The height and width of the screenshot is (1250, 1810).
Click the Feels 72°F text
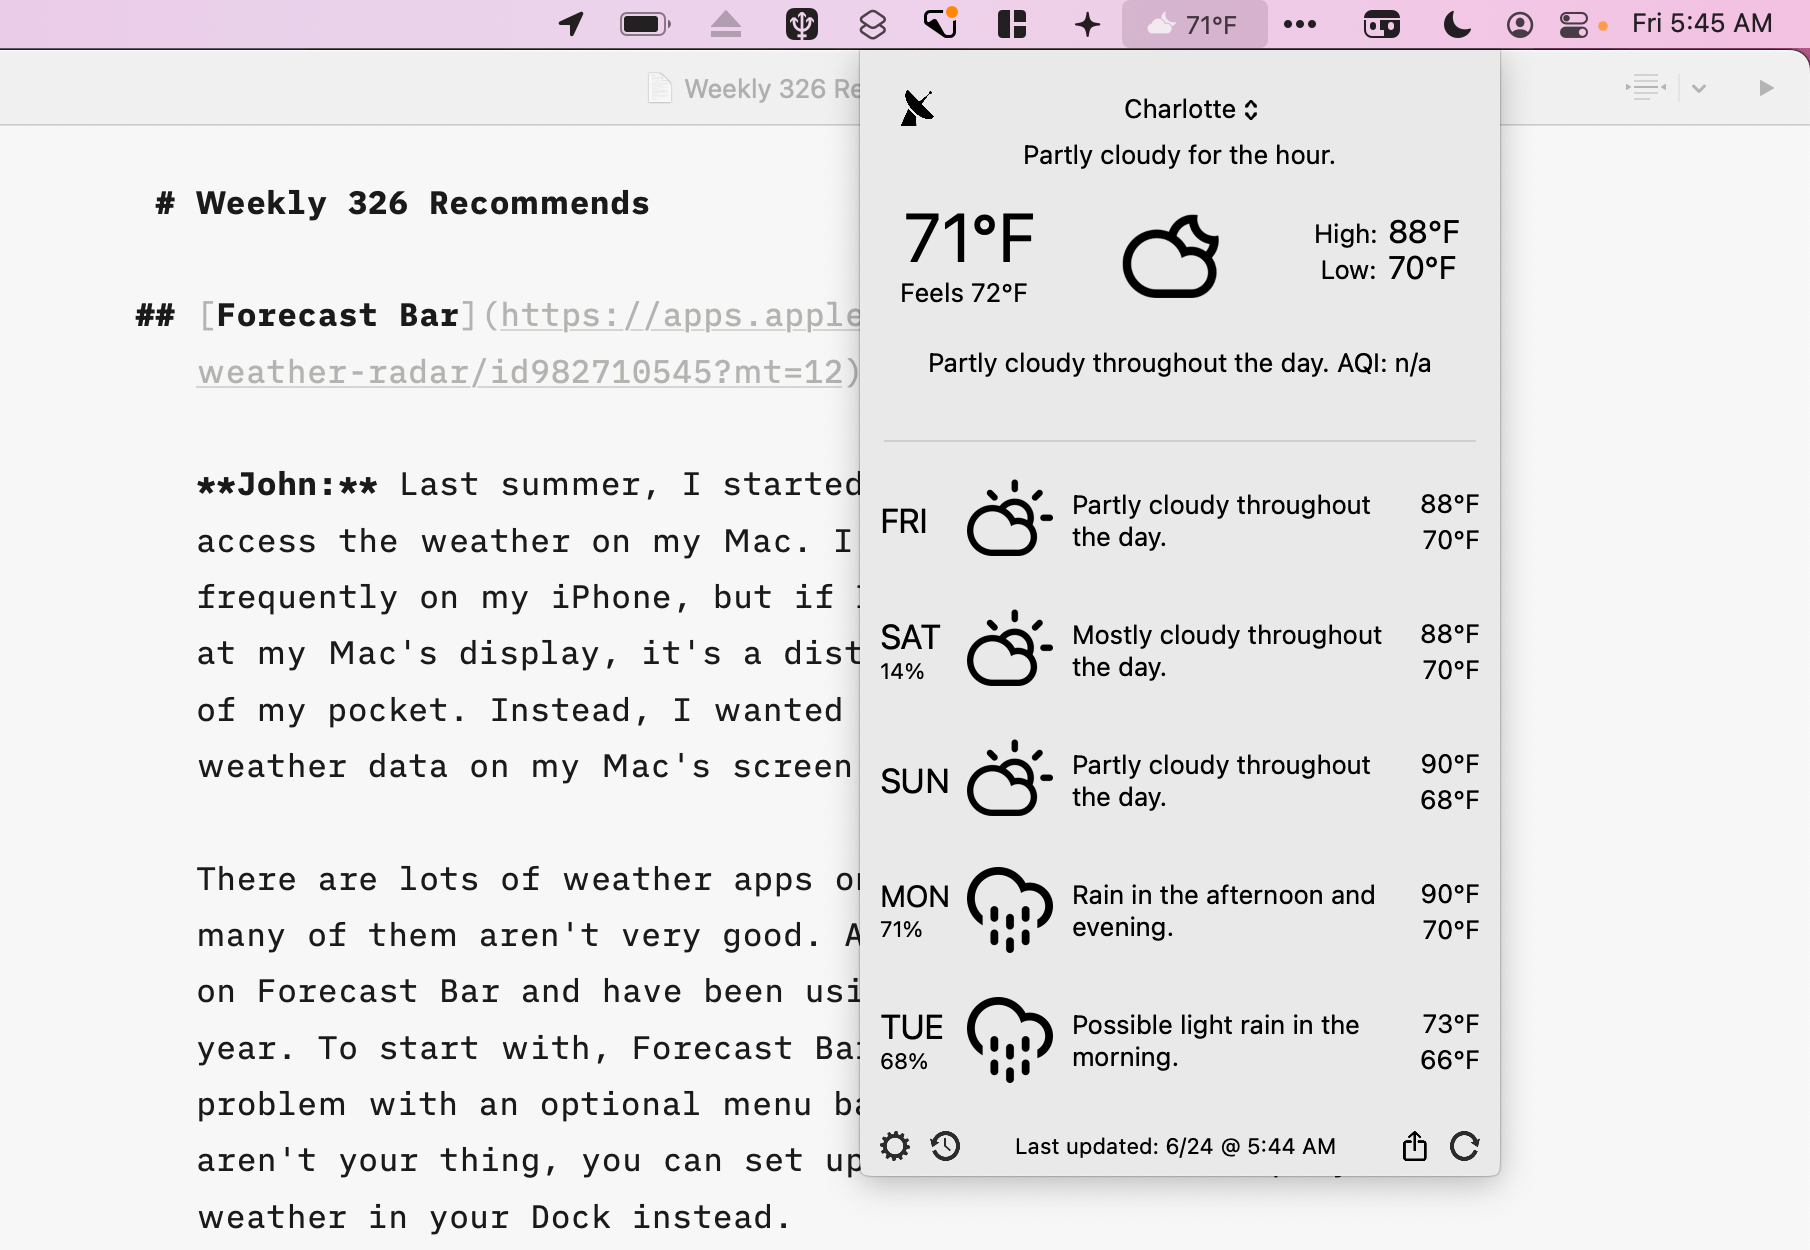coord(963,293)
